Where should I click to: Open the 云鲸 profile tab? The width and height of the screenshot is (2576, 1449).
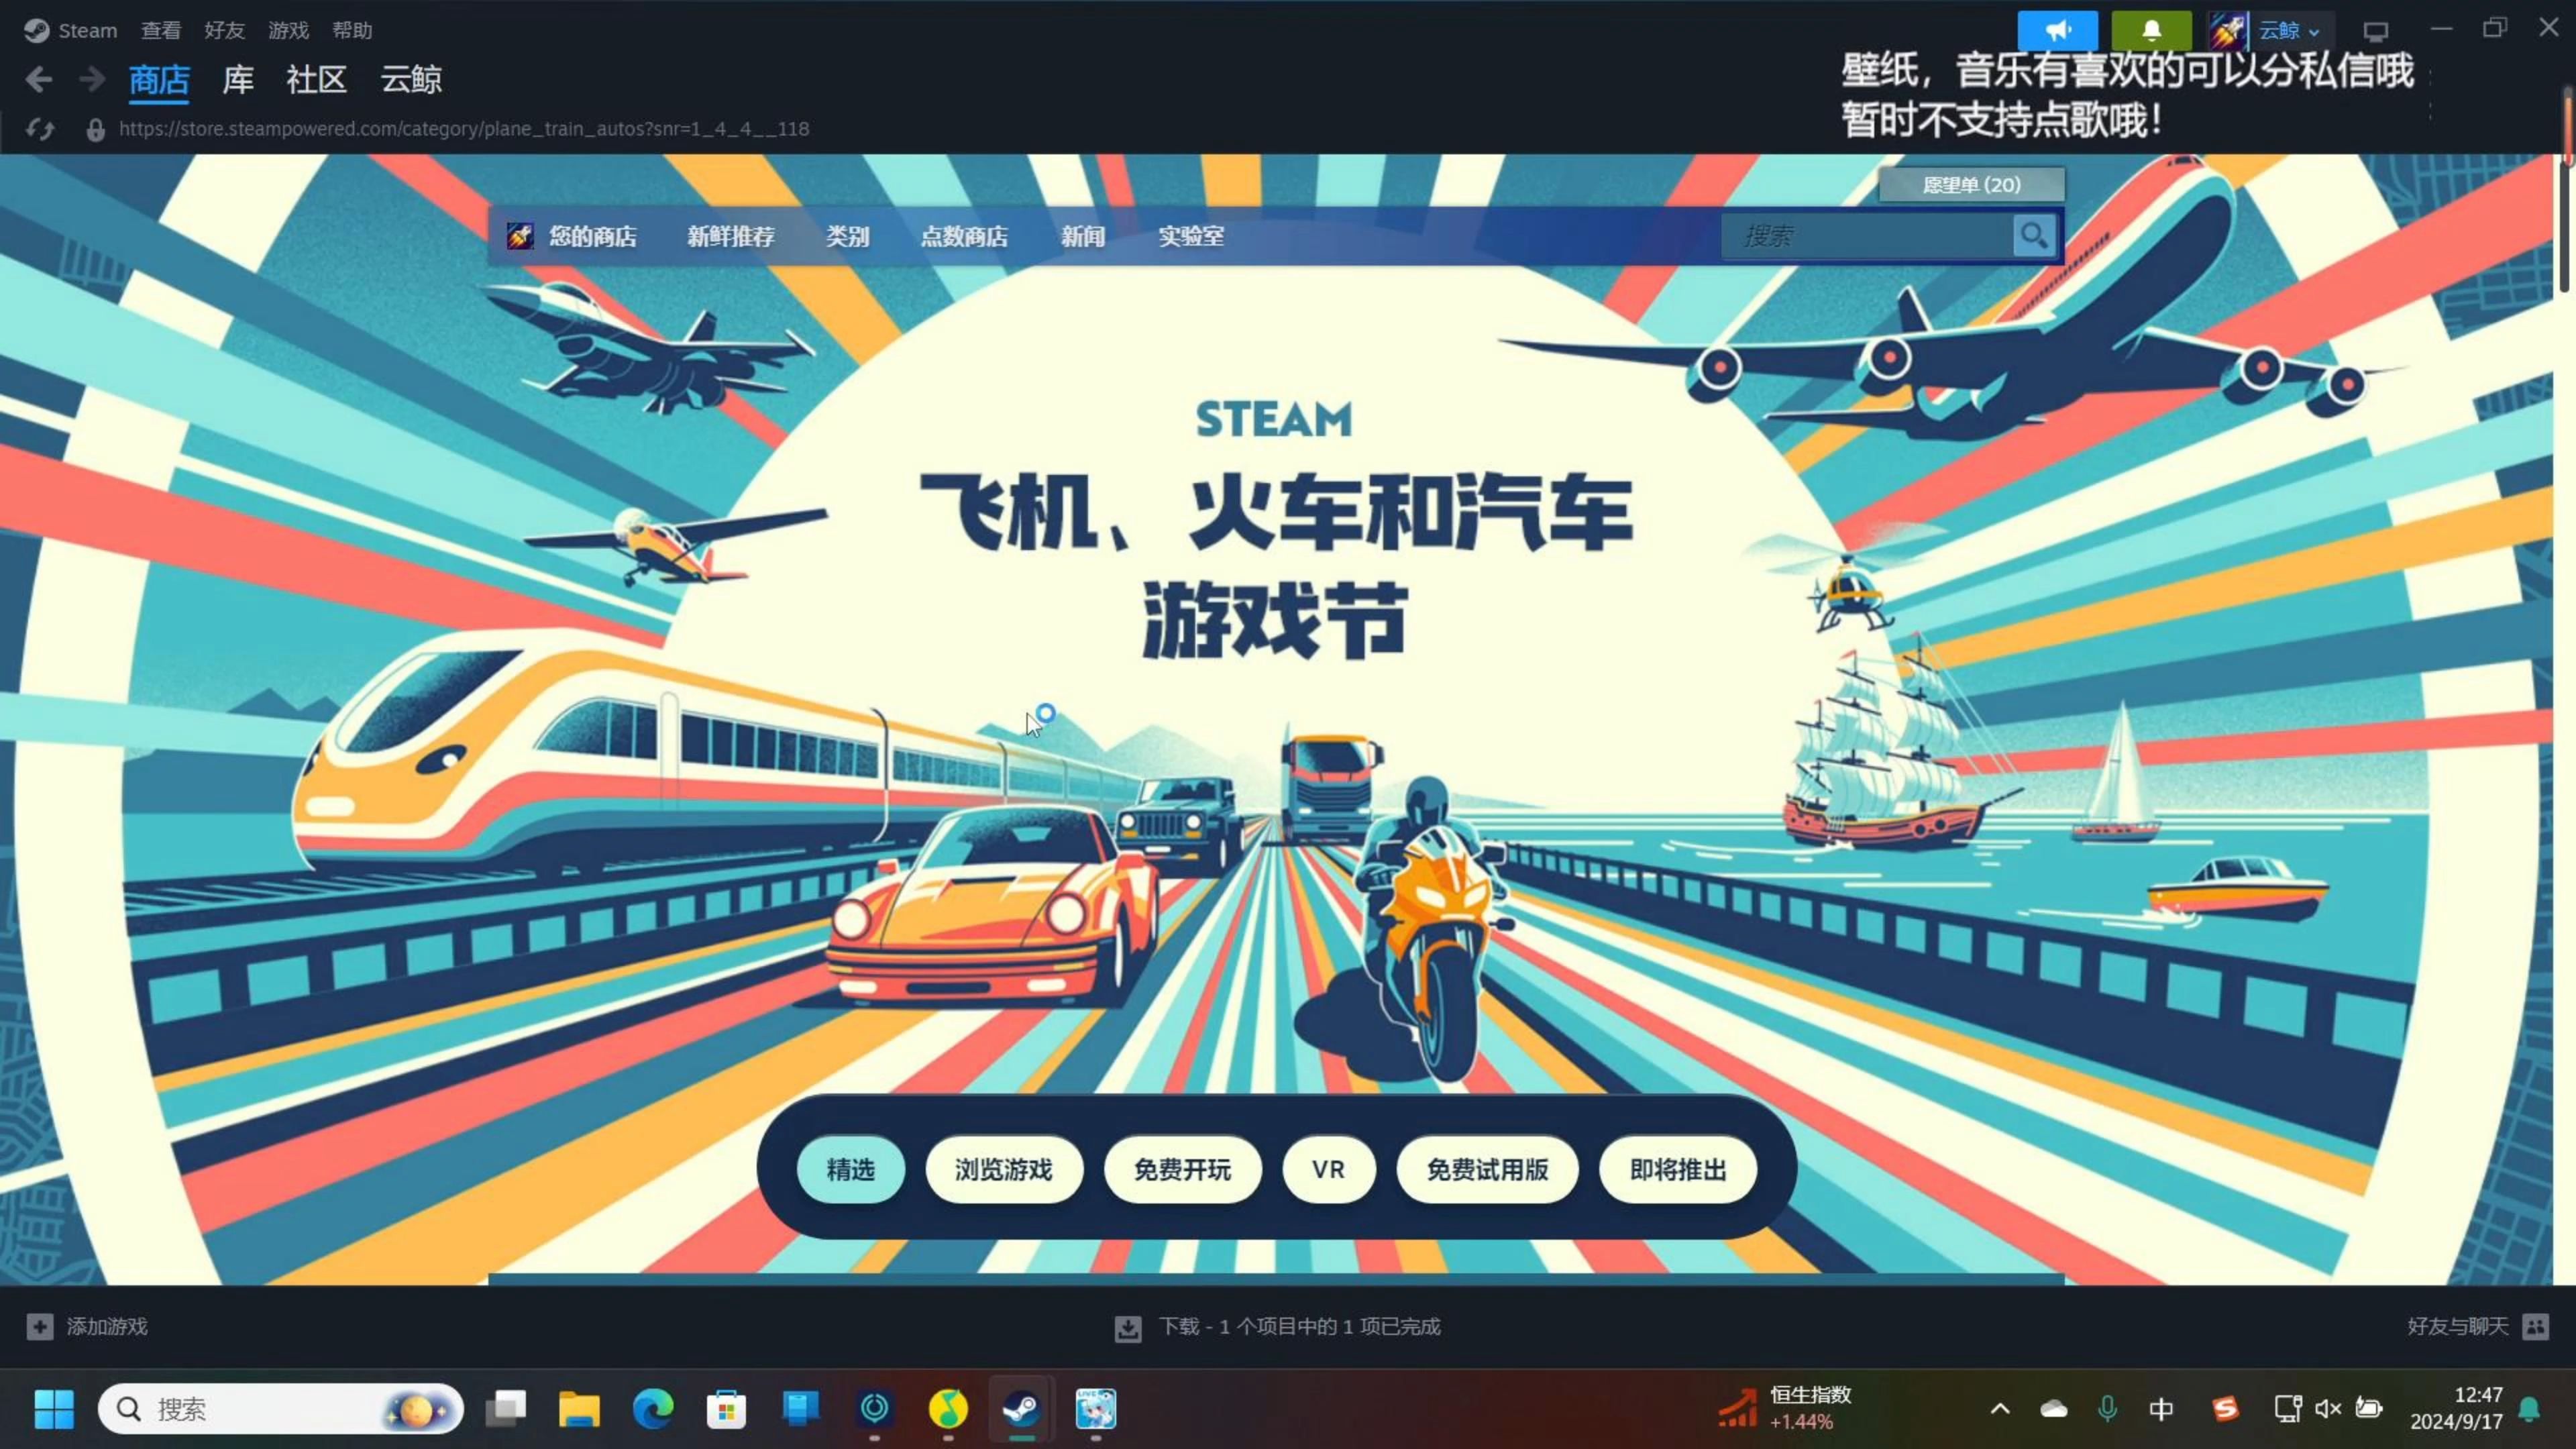411,79
